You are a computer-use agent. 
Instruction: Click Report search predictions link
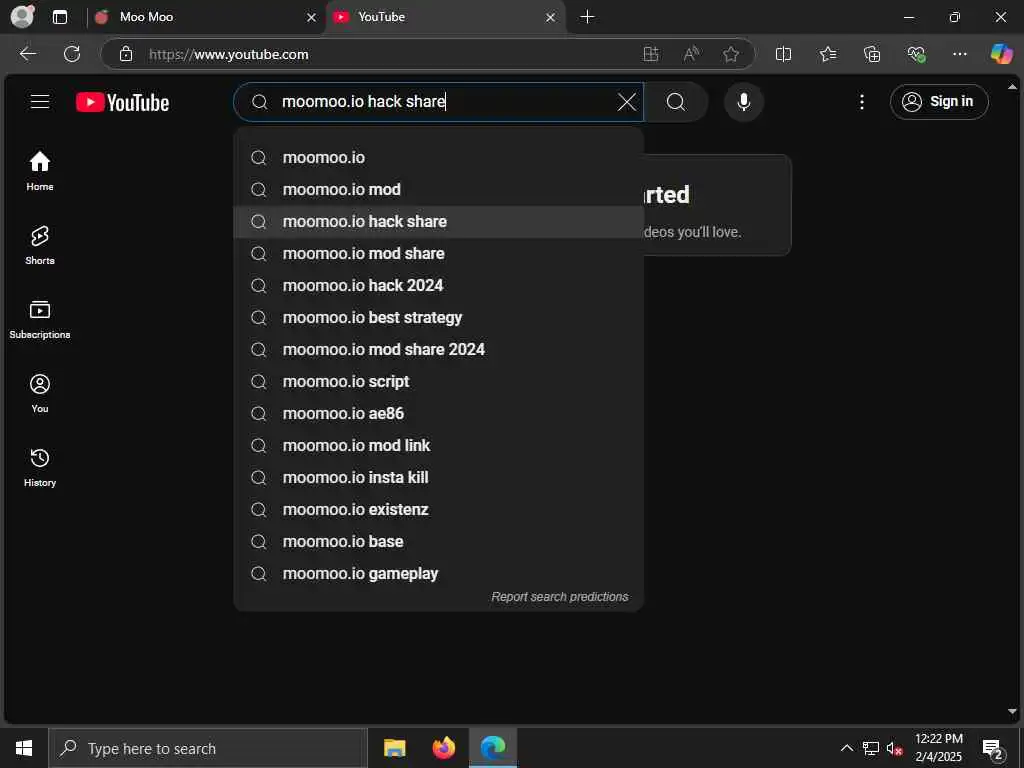pos(560,597)
